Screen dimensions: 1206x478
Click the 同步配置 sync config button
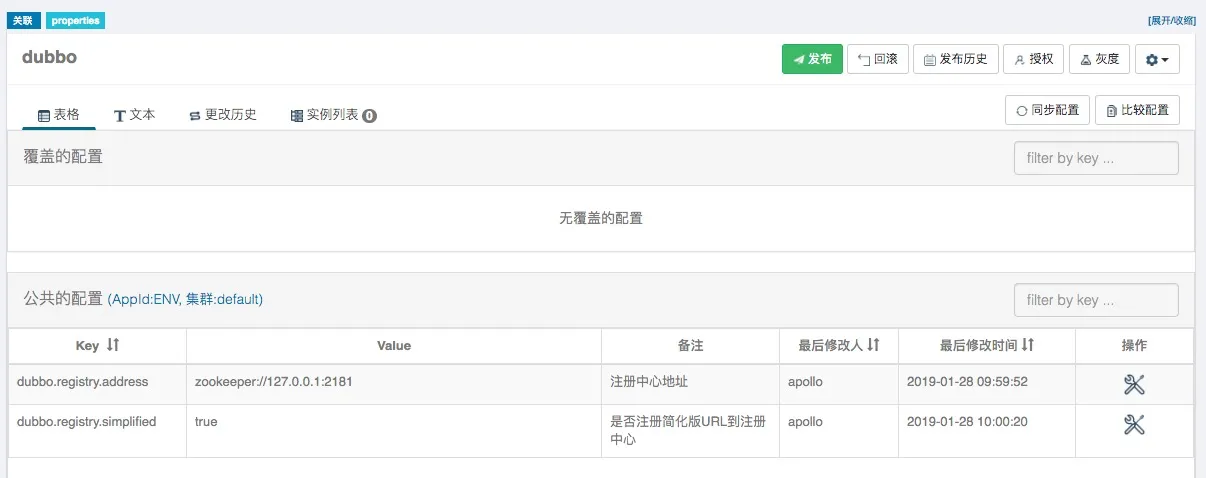coord(1047,110)
